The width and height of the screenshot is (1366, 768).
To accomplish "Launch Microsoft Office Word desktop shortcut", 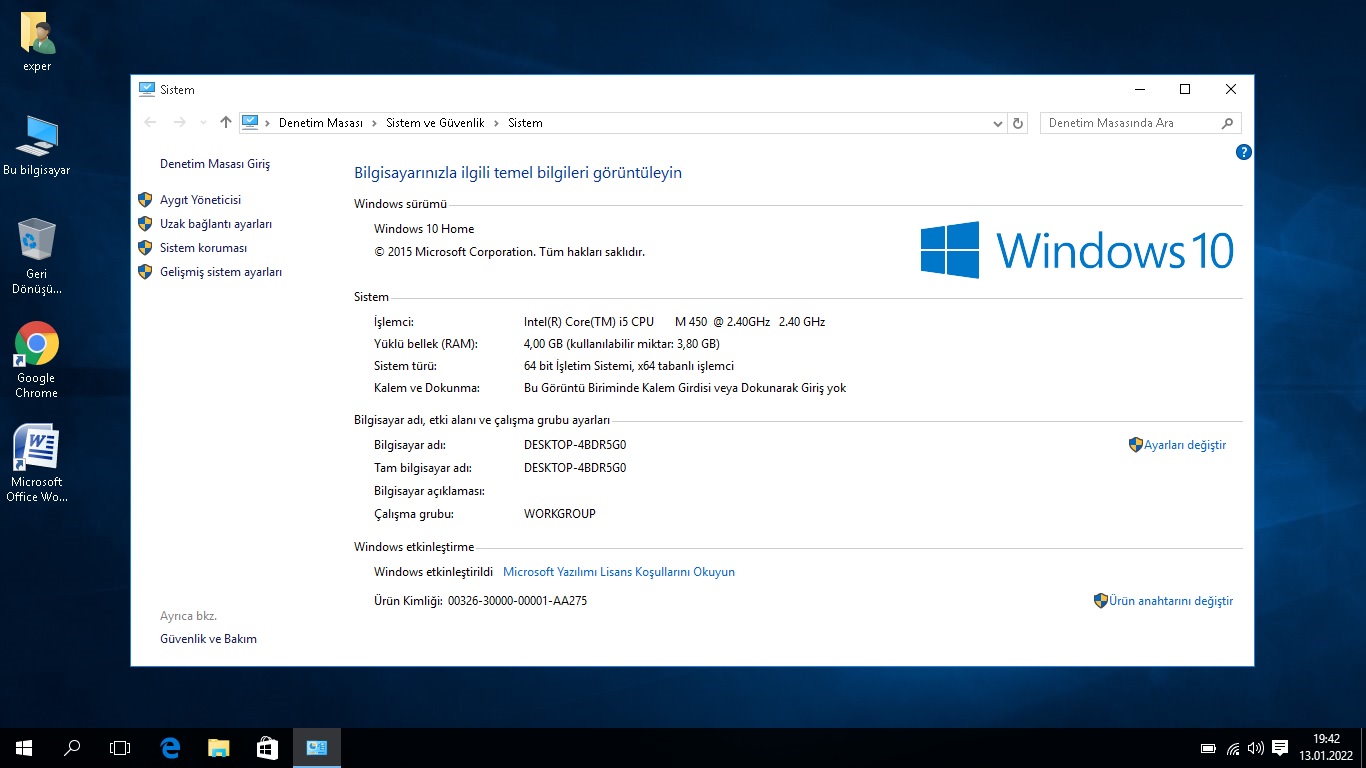I will point(37,463).
